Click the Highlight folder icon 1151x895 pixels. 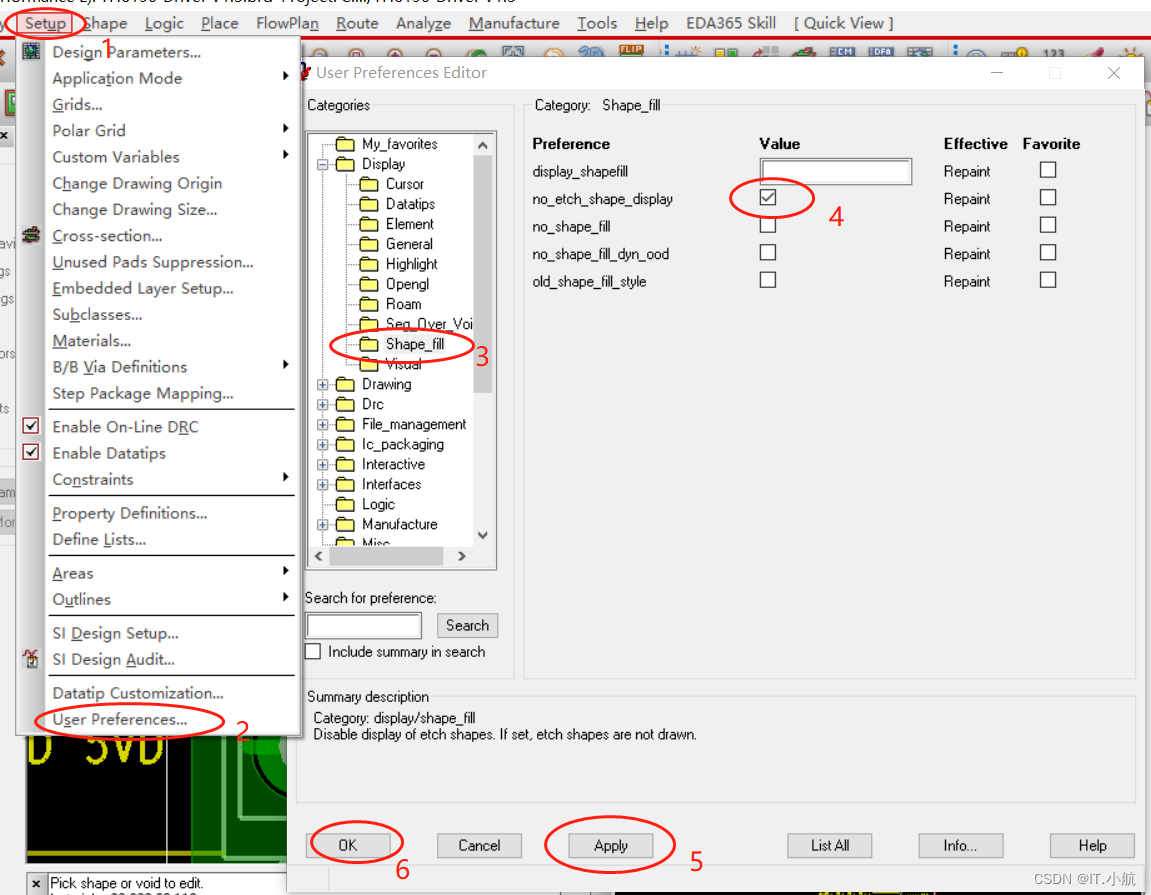(370, 264)
